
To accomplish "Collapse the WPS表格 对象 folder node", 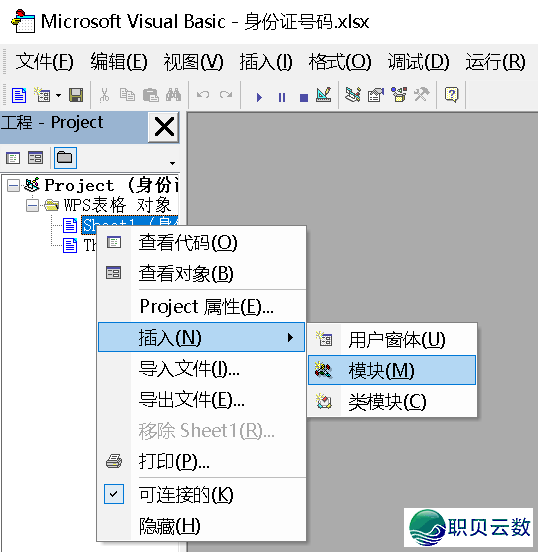I will click(x=32, y=206).
